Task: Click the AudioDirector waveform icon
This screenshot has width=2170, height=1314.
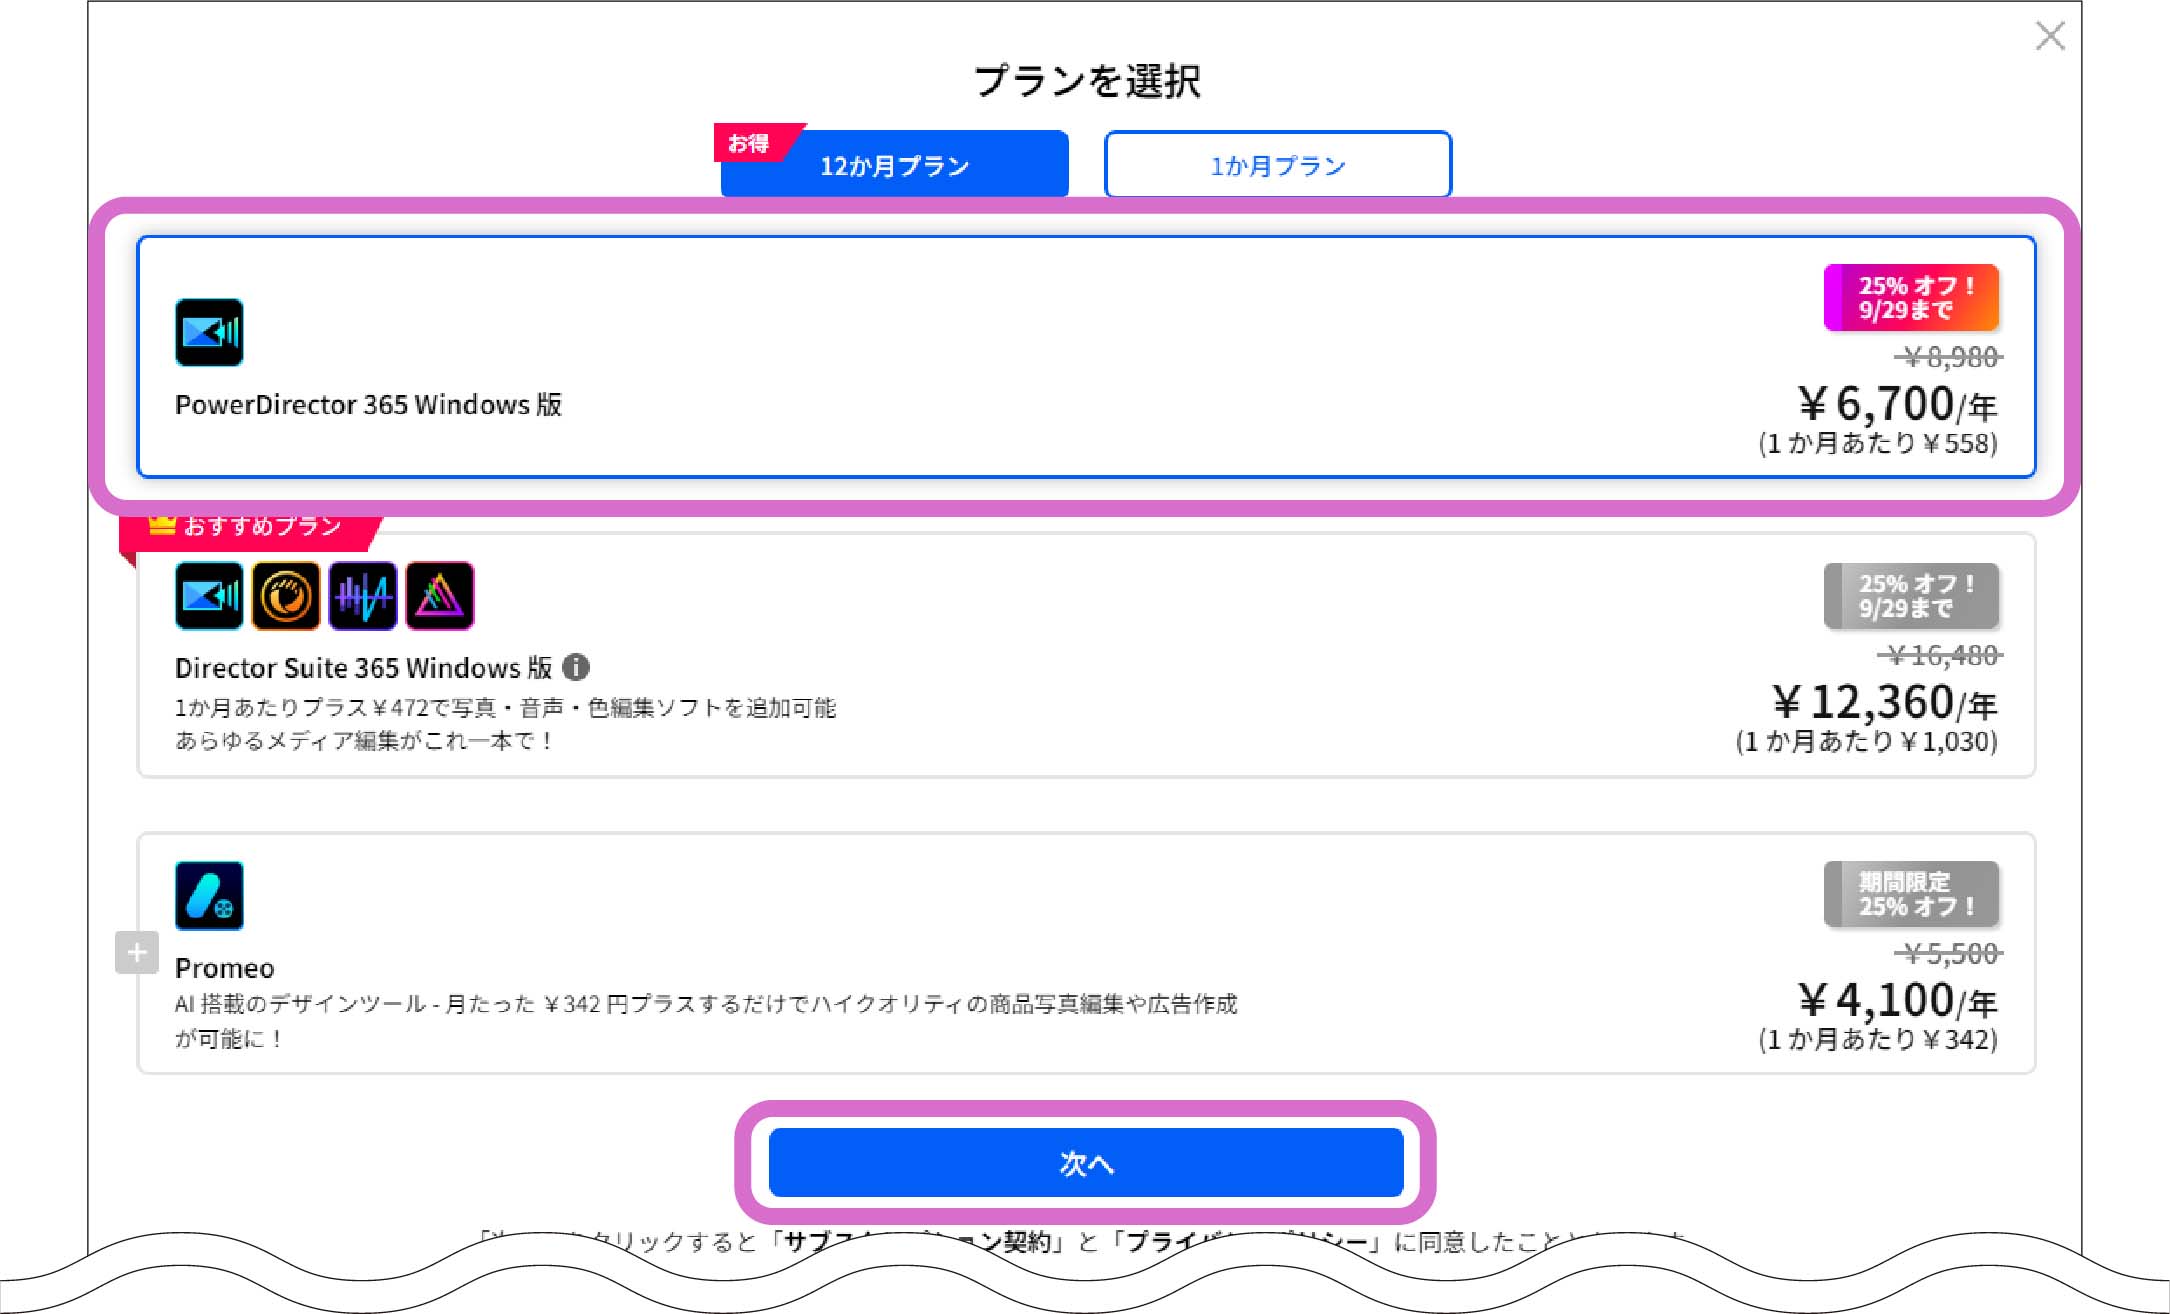Action: [363, 596]
